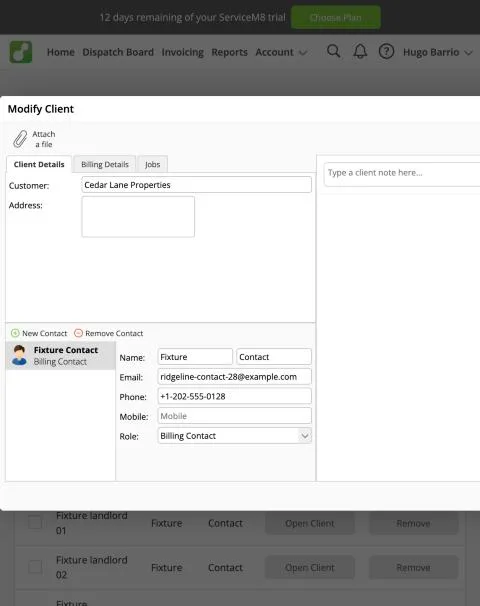This screenshot has width=480, height=606.
Task: Click the ServiceM8 green logo icon
Action: click(x=21, y=52)
